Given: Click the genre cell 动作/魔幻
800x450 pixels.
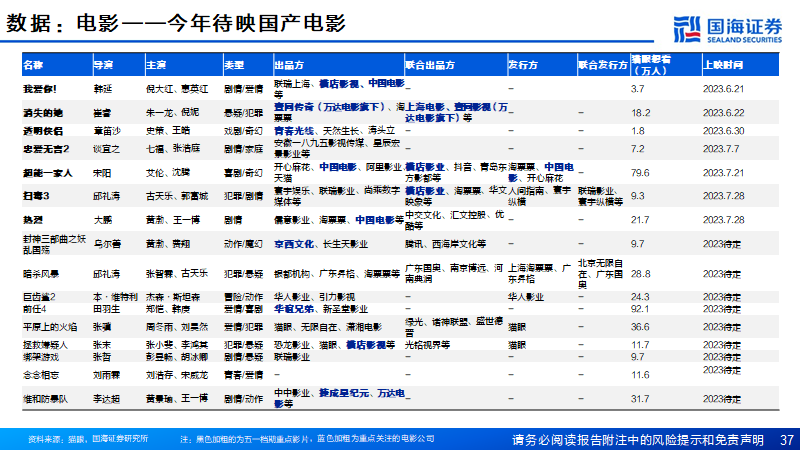Looking at the screenshot, I should pyautogui.click(x=243, y=244).
